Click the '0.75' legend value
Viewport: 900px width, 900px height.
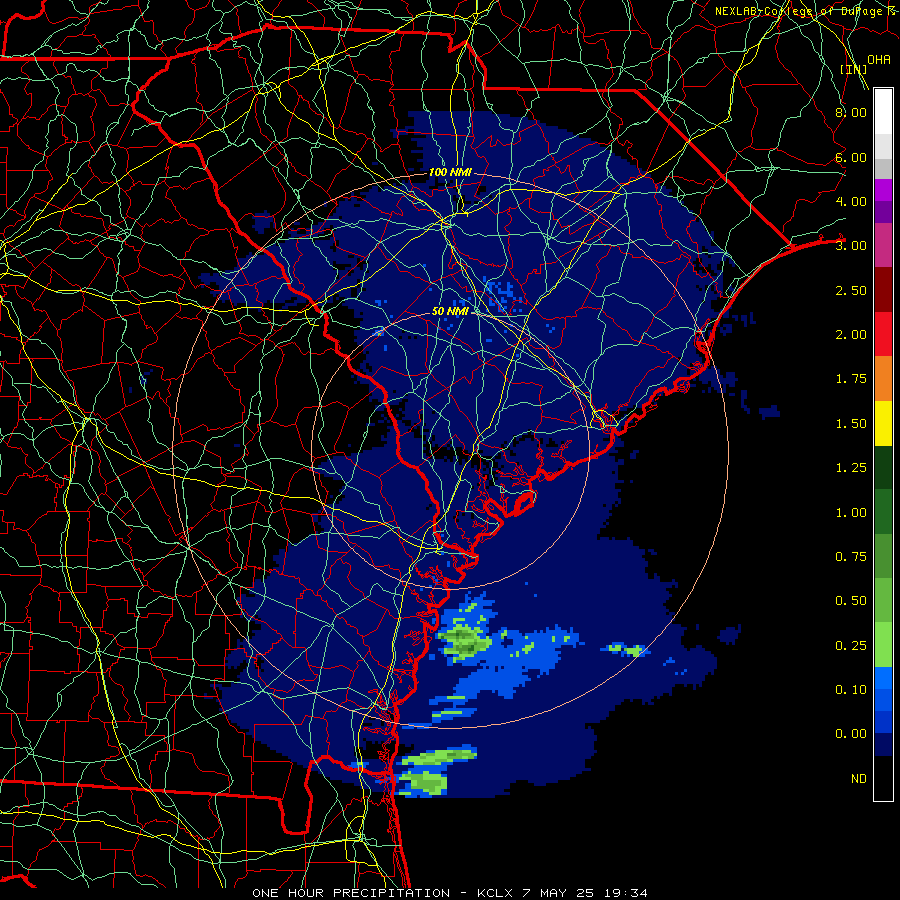(x=851, y=557)
